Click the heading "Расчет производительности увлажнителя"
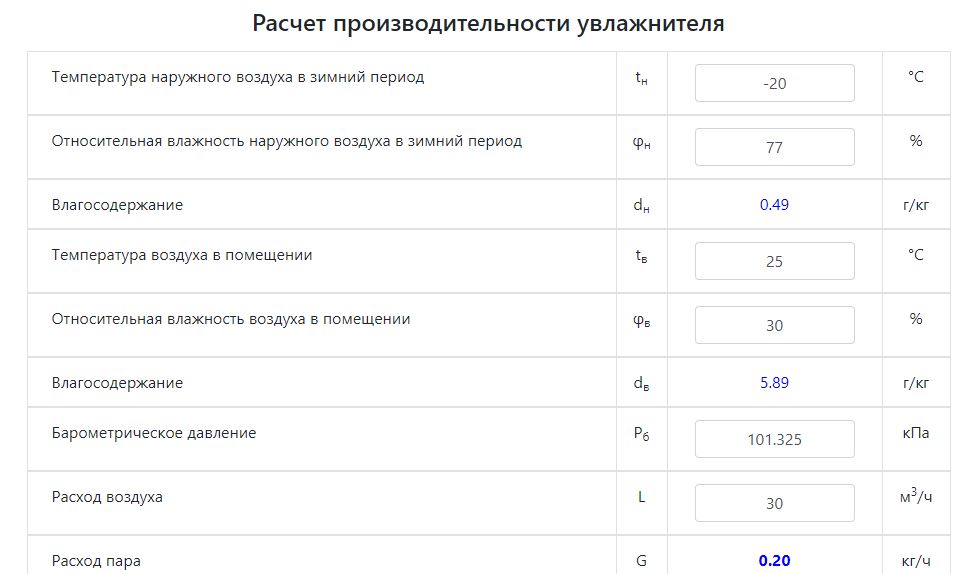 tap(488, 24)
